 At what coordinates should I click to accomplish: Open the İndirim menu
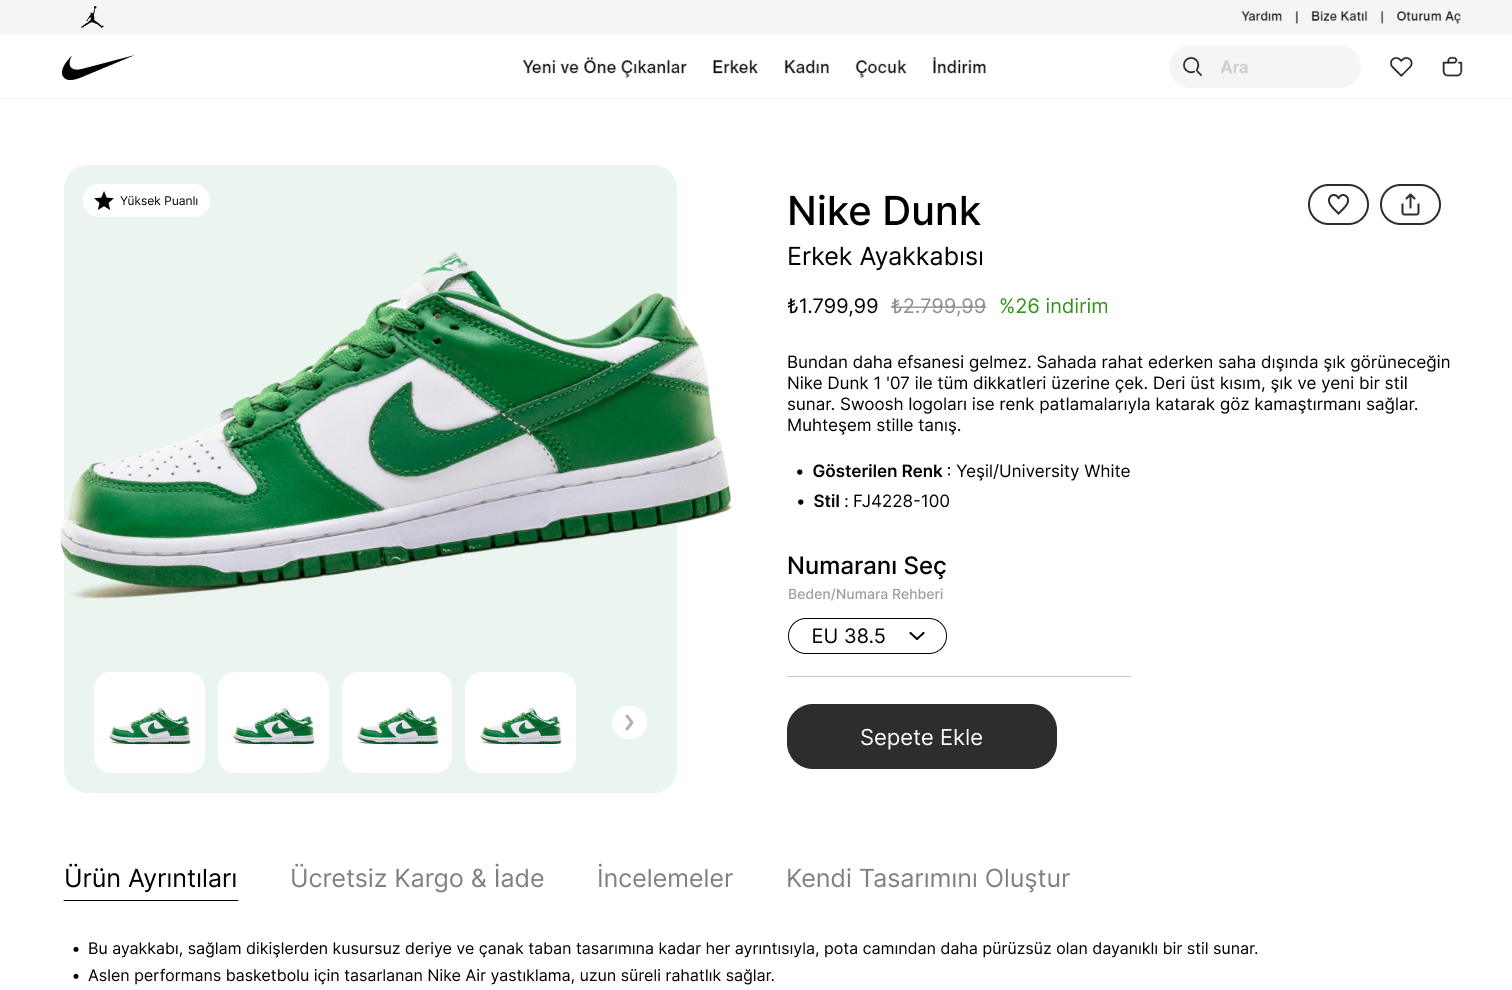(x=959, y=67)
